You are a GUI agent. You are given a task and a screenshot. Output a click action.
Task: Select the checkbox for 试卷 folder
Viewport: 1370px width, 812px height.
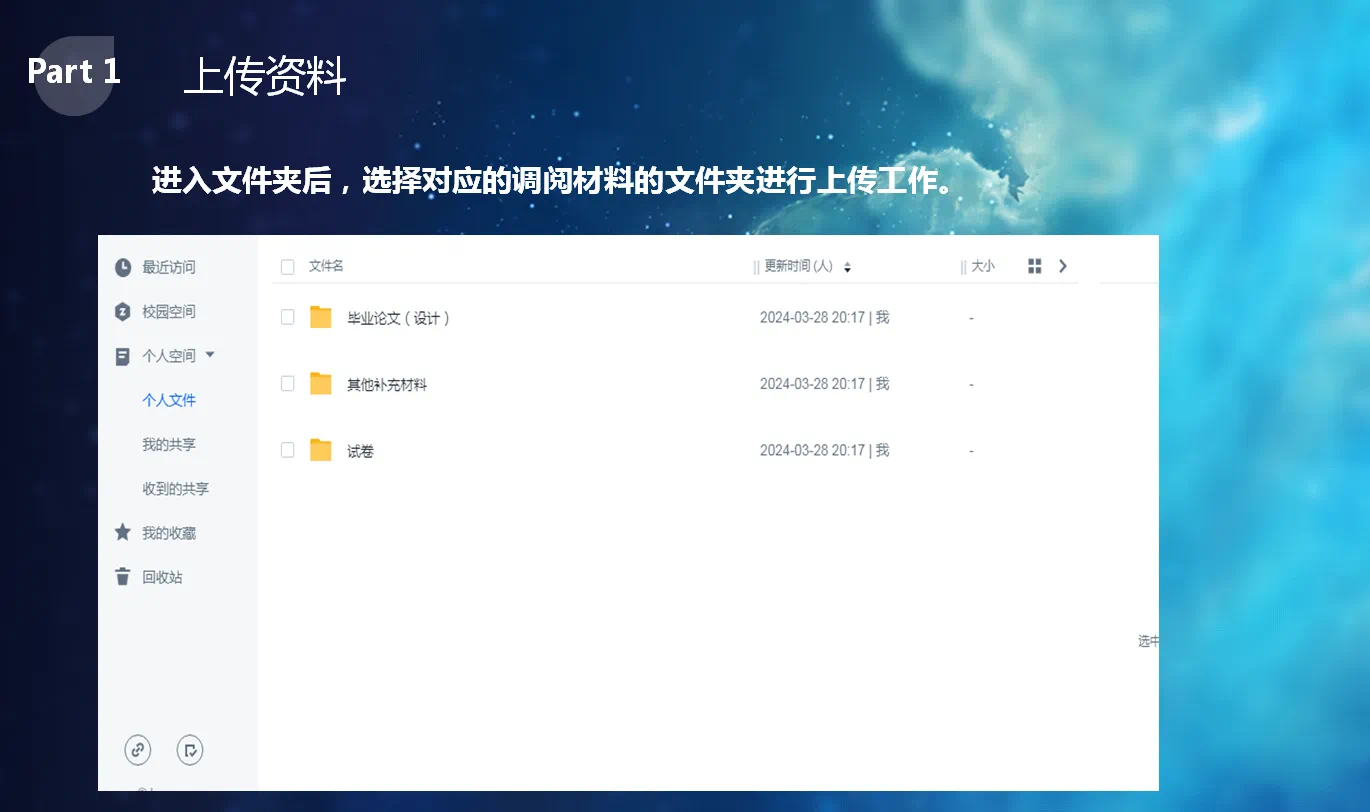point(288,451)
